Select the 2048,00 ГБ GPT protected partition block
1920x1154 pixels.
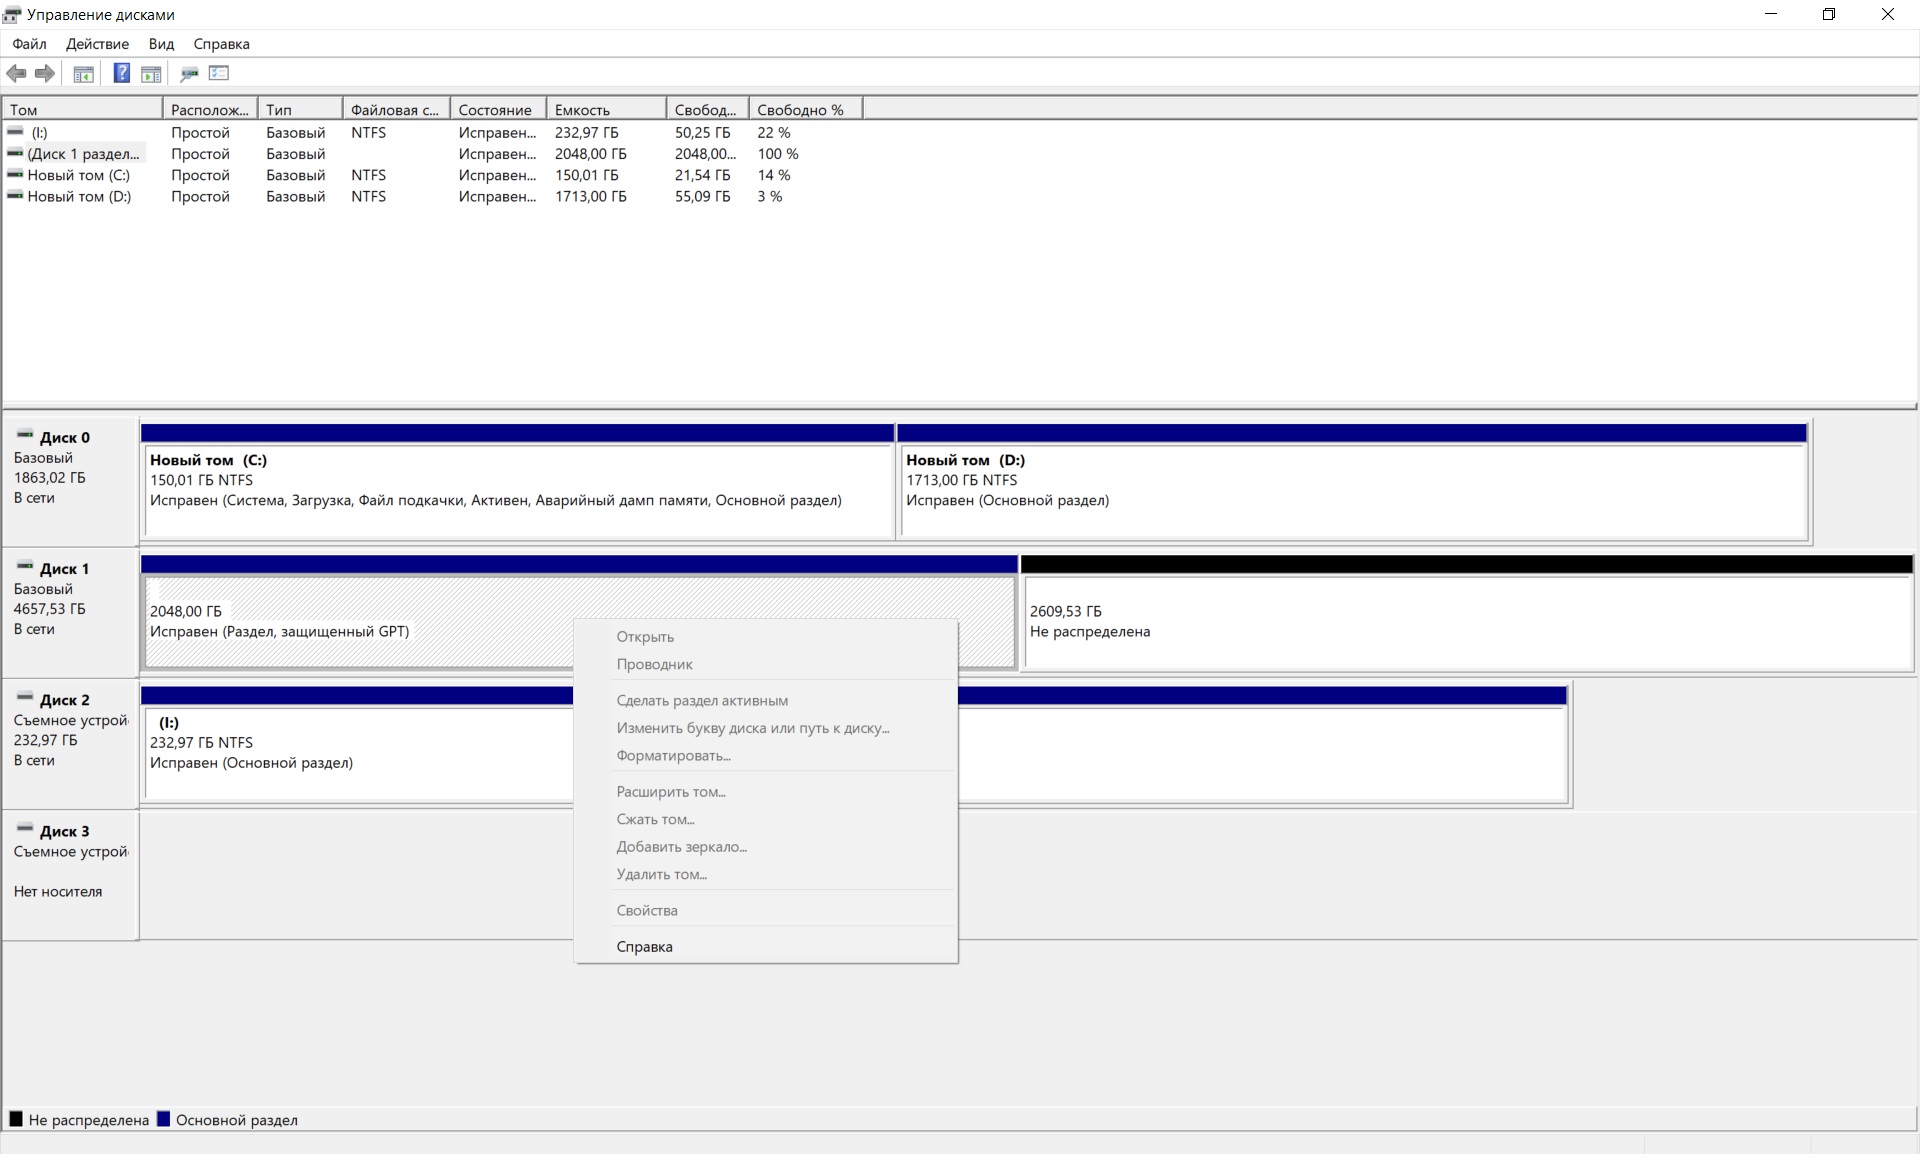coord(578,612)
